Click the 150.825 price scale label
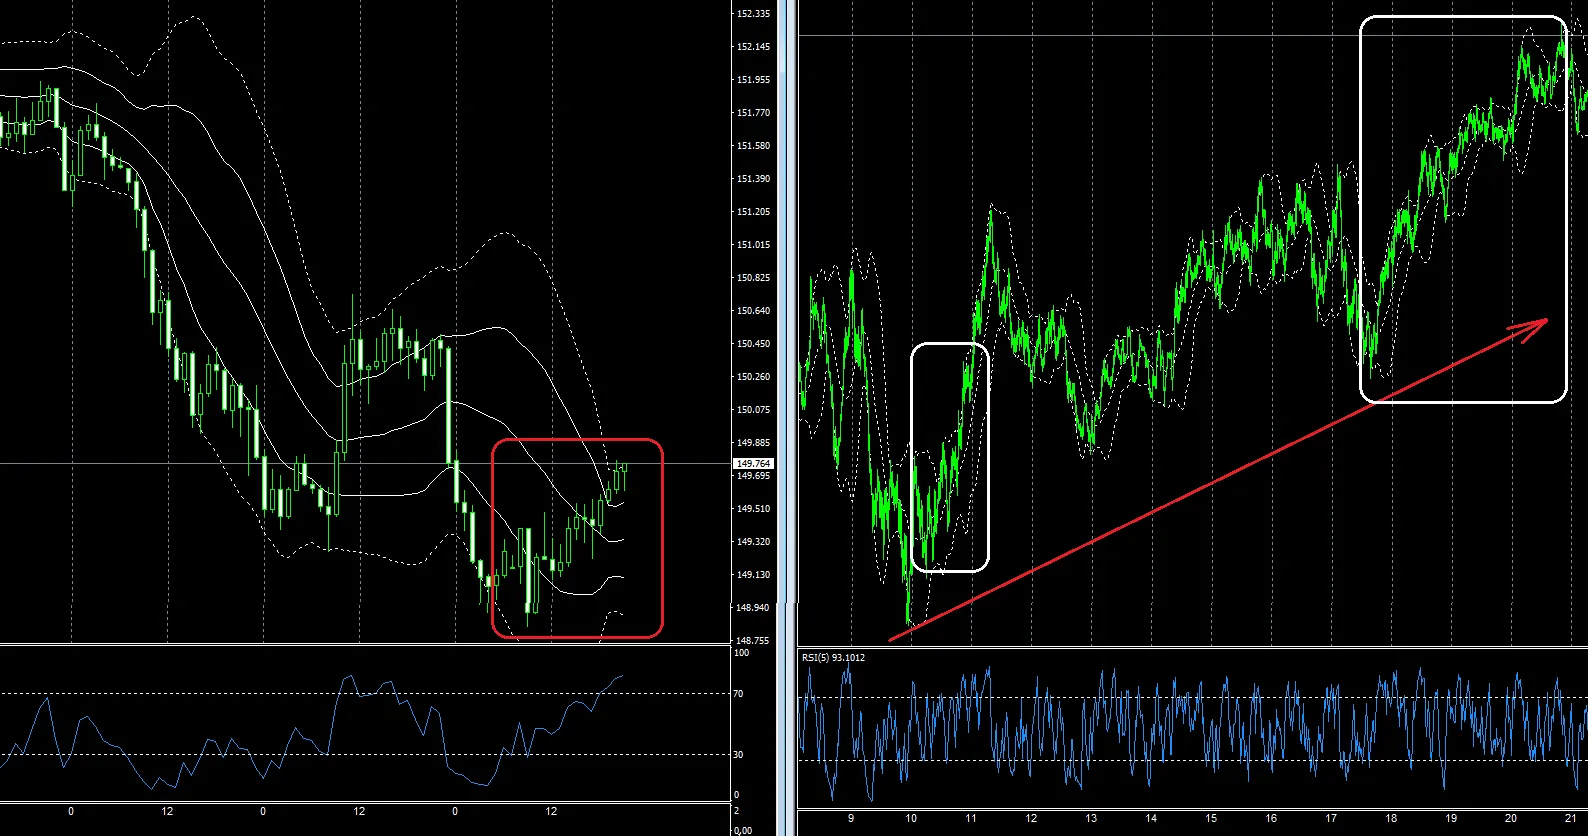Viewport: 1588px width, 836px height. tap(753, 278)
